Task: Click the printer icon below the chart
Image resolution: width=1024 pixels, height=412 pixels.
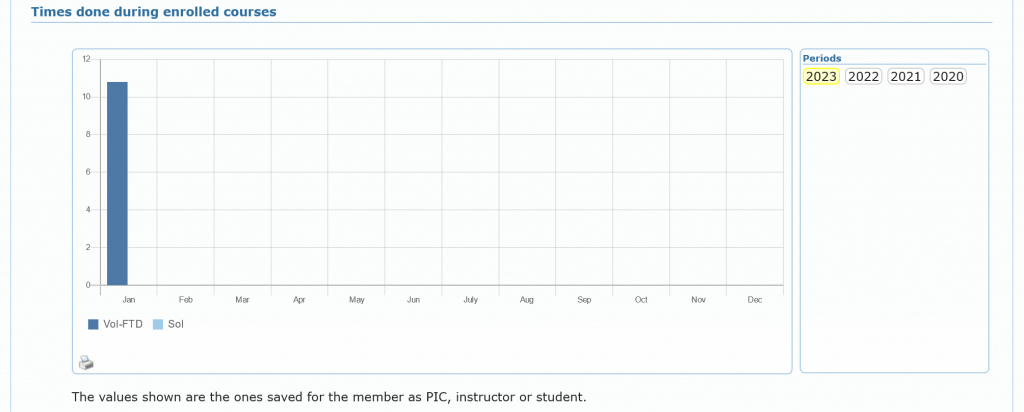Action: [x=86, y=362]
